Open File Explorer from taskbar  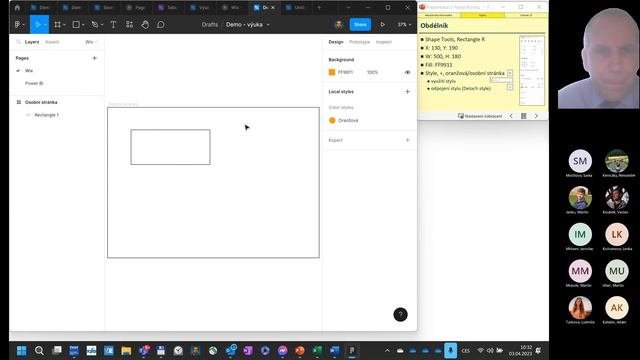[x=126, y=351]
